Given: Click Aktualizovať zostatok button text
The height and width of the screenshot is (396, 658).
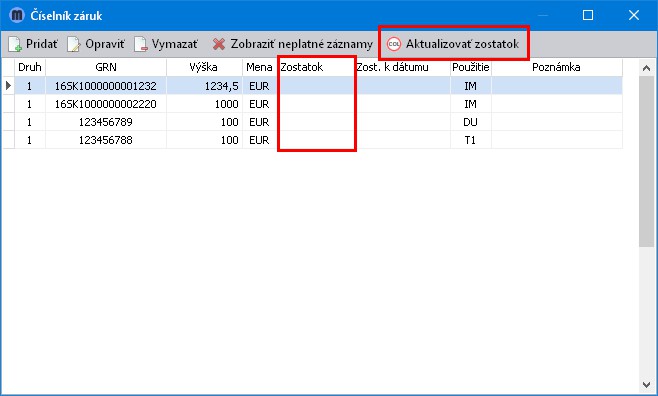Looking at the screenshot, I should coord(462,44).
